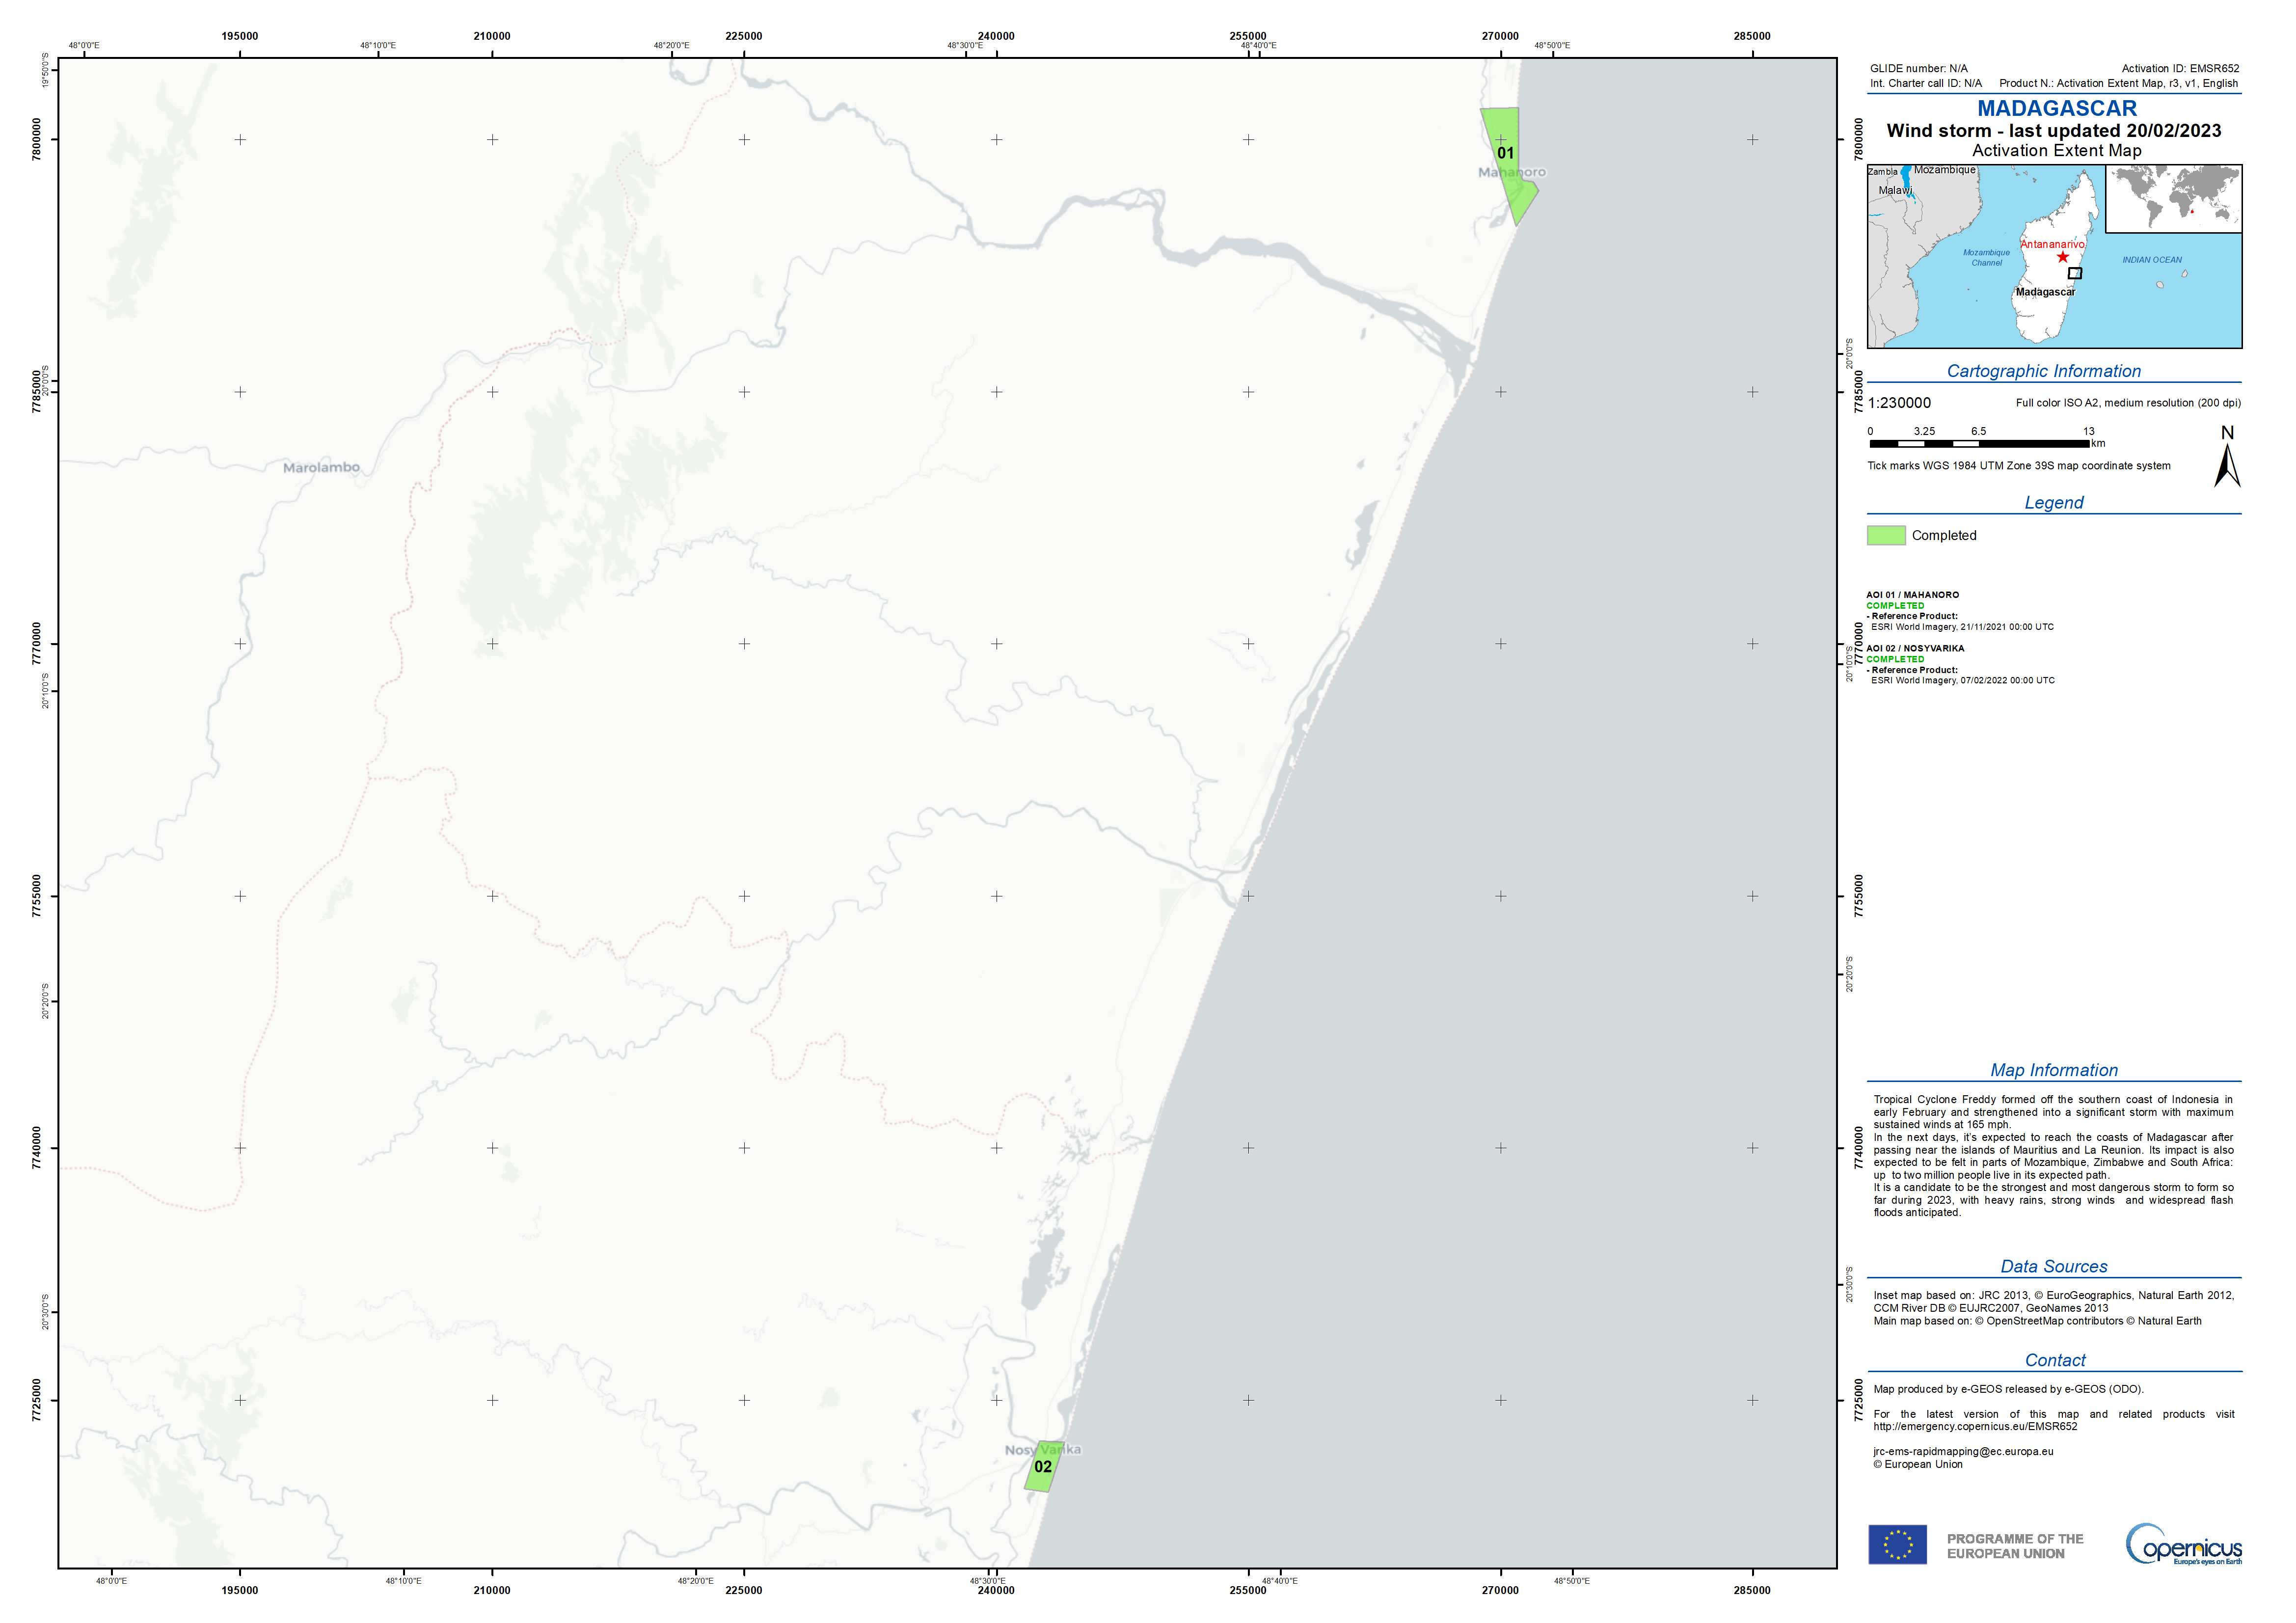Screen dimensions: 2296x1623
Task: Click the black extent rectangle on inset
Action: 2075,273
